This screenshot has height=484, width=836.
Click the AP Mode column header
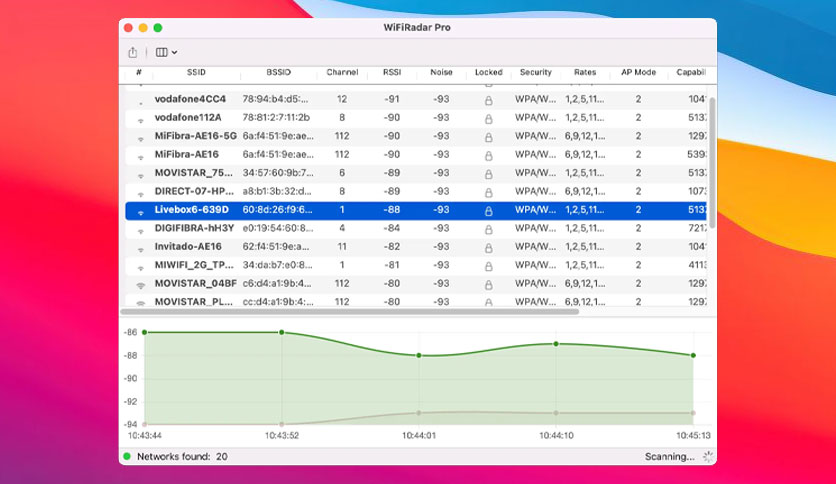pyautogui.click(x=638, y=72)
